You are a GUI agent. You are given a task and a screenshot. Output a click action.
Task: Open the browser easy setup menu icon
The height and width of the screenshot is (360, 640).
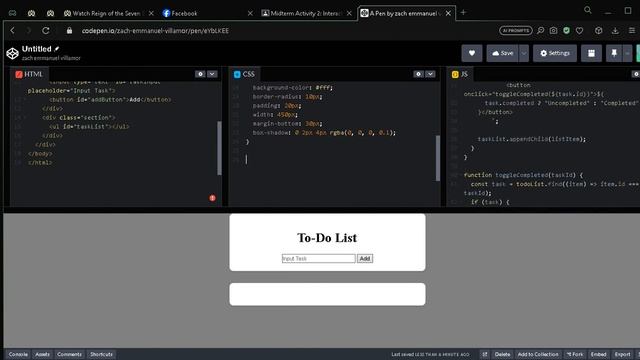coord(631,31)
